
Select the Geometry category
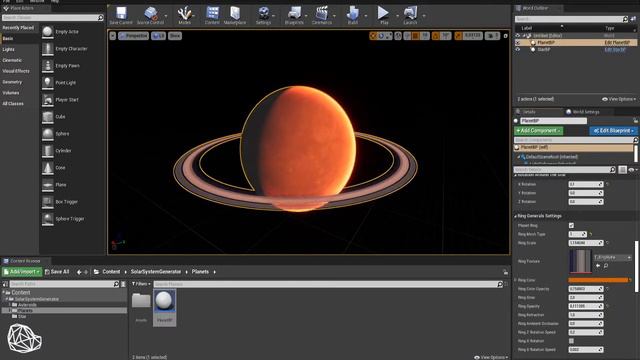tap(12, 82)
